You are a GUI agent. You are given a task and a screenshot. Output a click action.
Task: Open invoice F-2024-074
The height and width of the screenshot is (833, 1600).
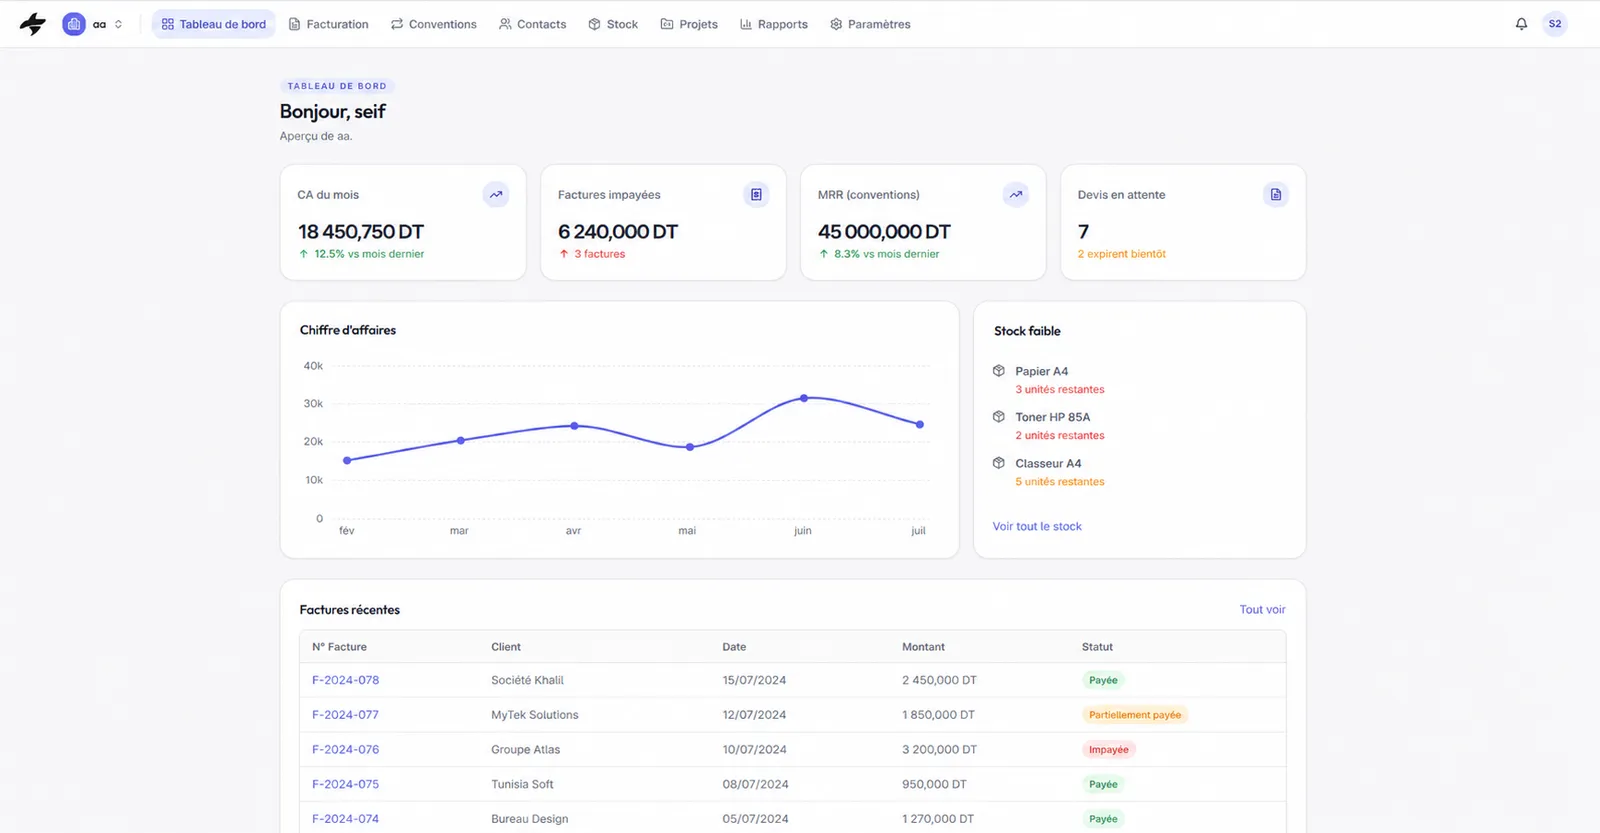[x=345, y=819]
